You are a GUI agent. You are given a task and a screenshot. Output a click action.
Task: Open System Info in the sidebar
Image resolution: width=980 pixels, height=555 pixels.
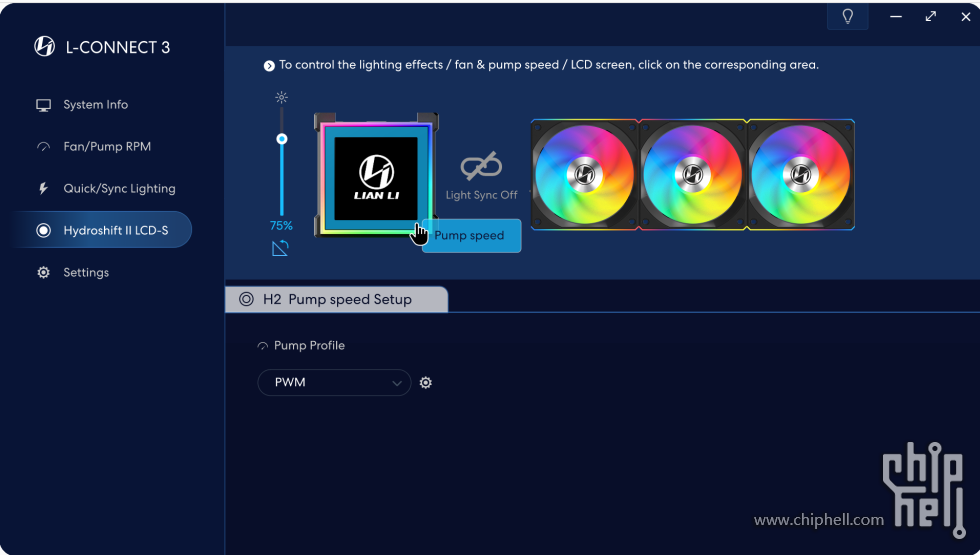click(x=95, y=105)
